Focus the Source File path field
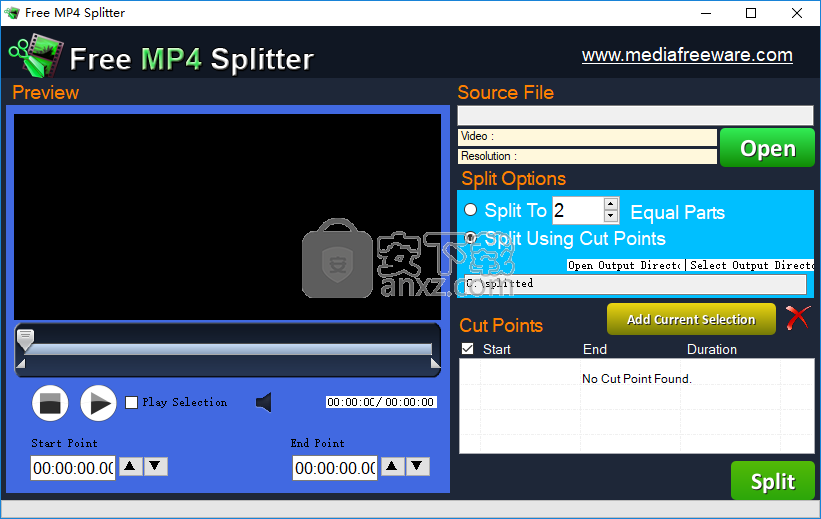The width and height of the screenshot is (821, 519). [x=635, y=115]
